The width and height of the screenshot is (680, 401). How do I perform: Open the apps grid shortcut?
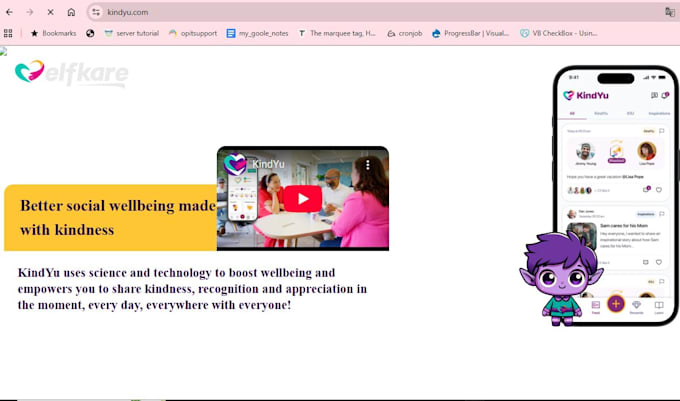(x=8, y=33)
